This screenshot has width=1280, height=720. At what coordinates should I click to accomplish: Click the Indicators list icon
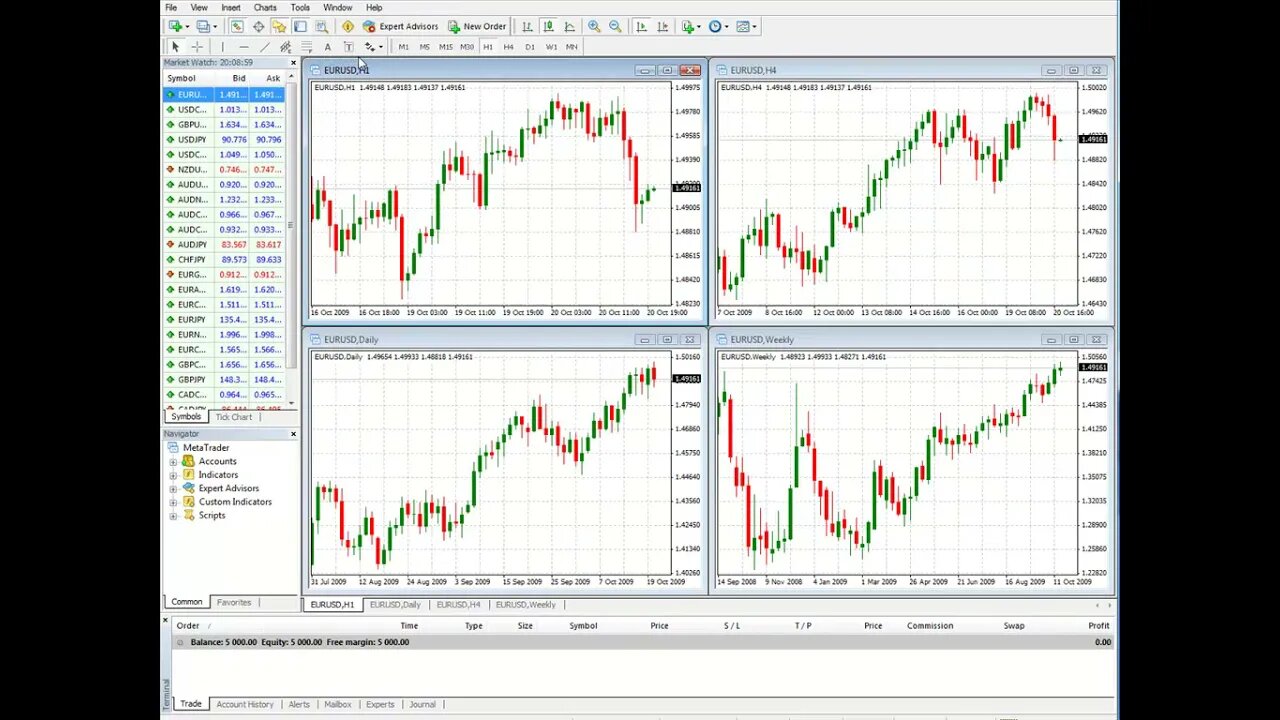click(x=689, y=26)
